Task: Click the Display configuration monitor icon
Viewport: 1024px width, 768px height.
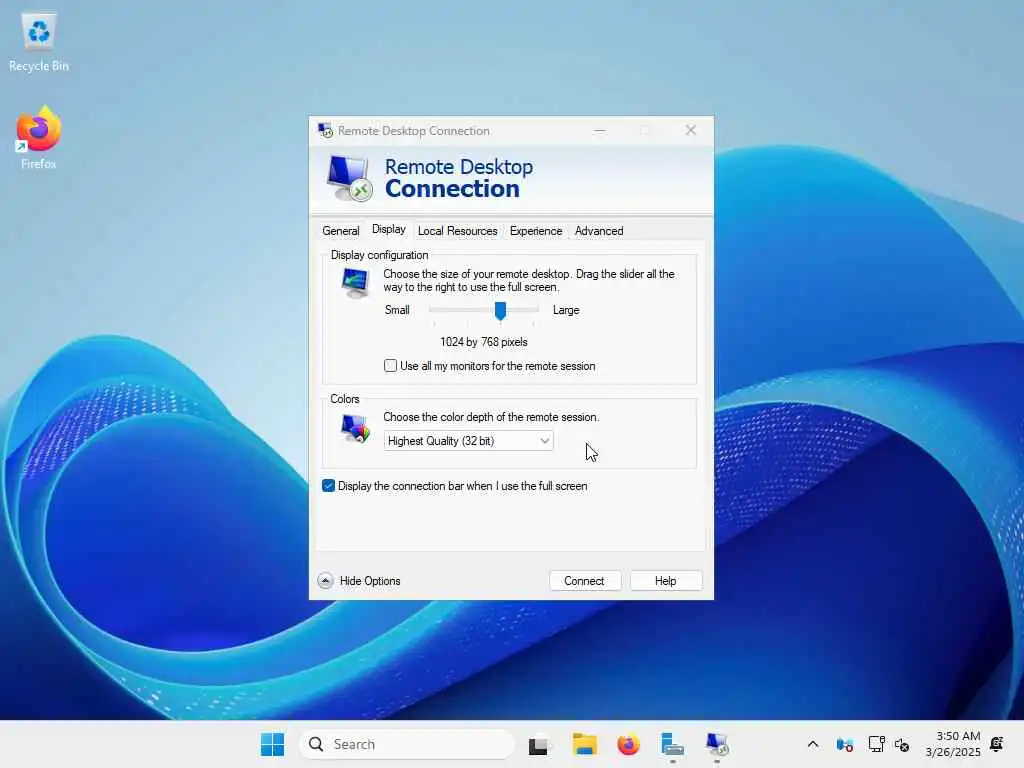Action: click(356, 283)
